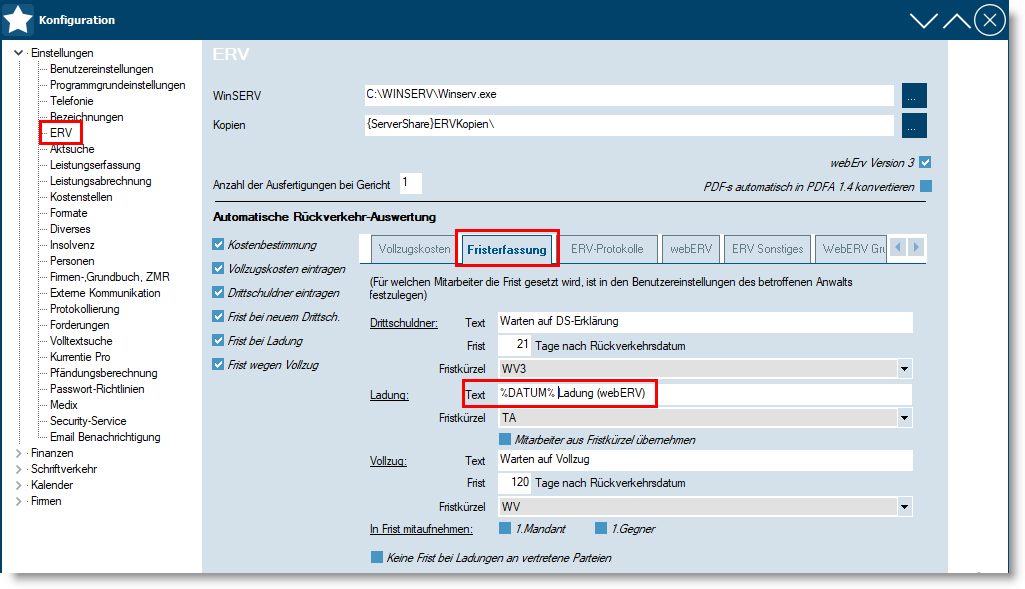Close the Konfiguration window
Viewport: 1025px width, 589px height.
989,20
